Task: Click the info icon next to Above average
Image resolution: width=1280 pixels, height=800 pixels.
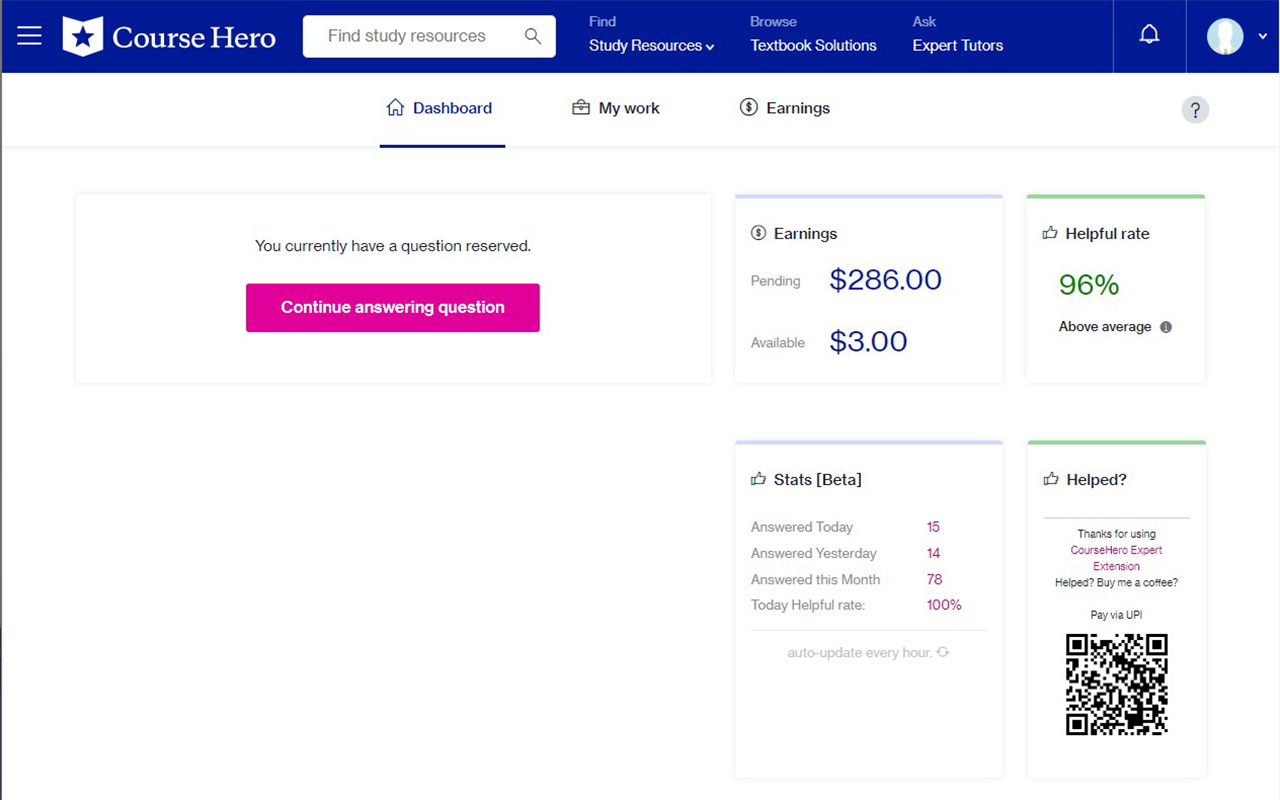Action: click(x=1166, y=327)
